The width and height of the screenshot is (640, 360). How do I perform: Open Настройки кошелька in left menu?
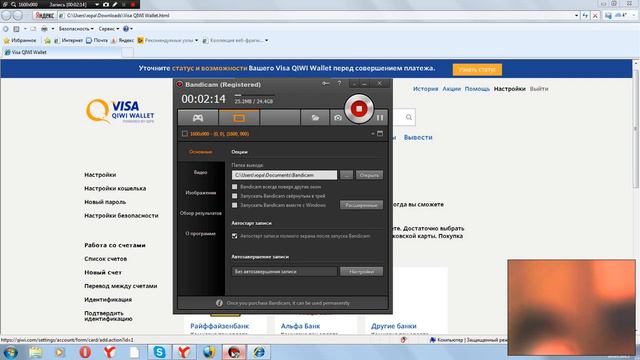pyautogui.click(x=115, y=189)
